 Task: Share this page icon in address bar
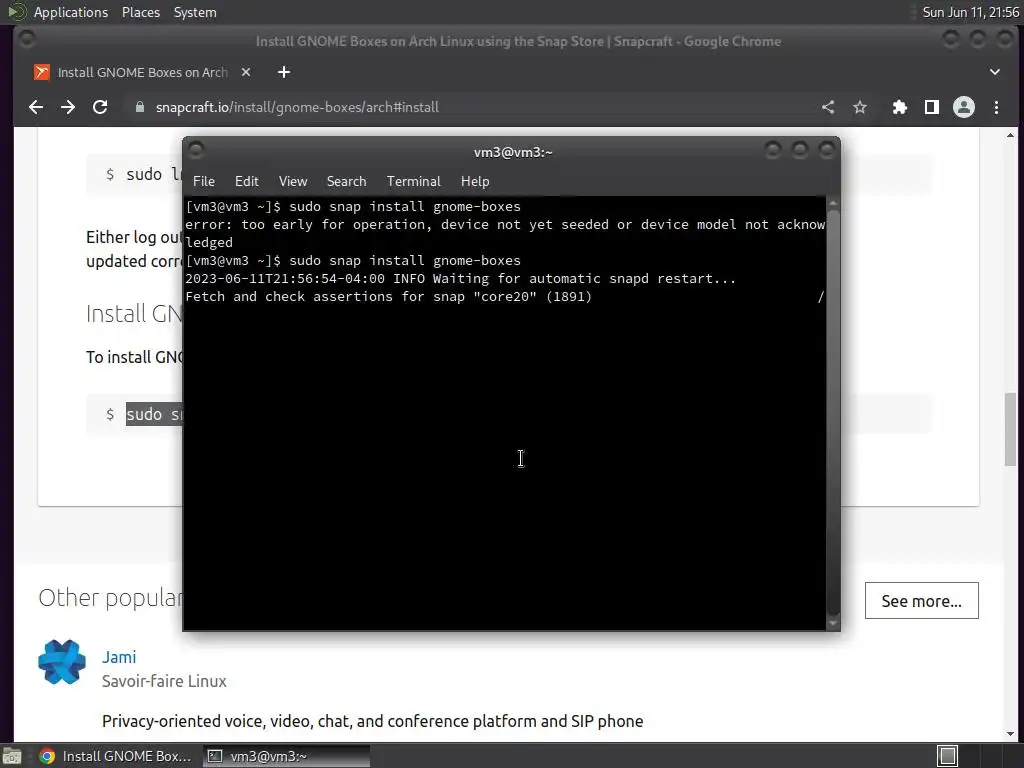click(828, 107)
